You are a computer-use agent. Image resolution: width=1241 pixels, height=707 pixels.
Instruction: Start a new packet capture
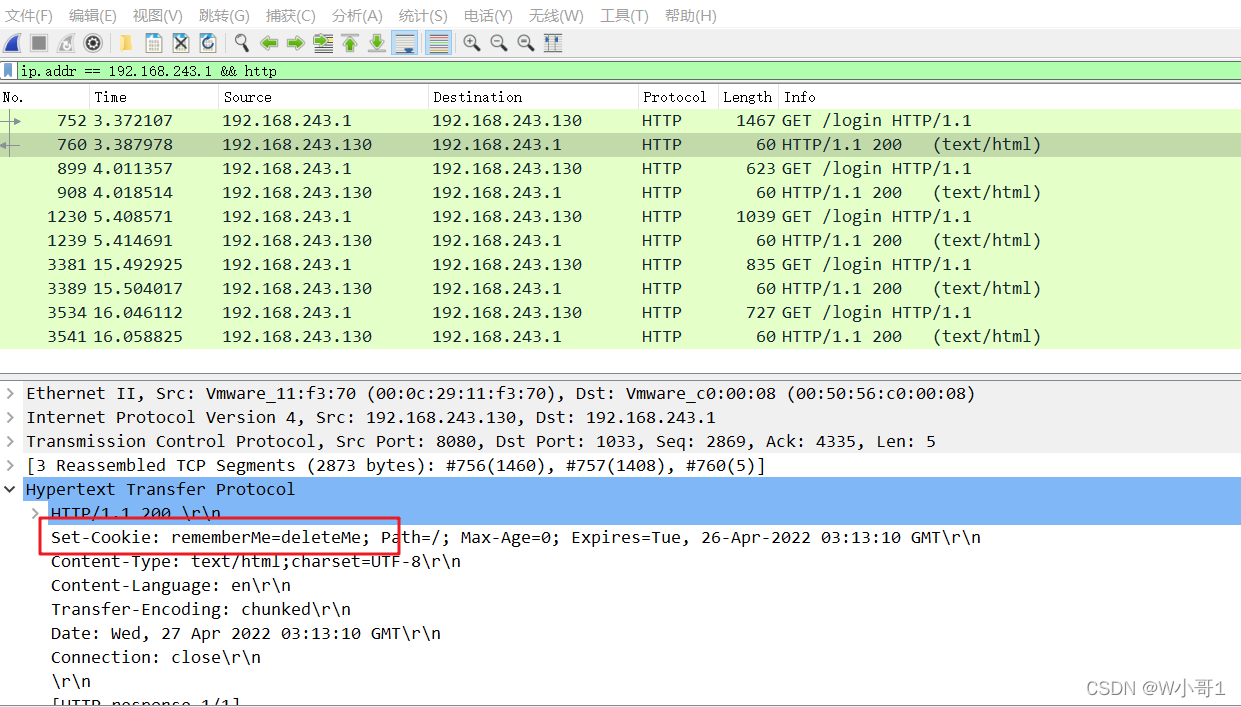[13, 43]
